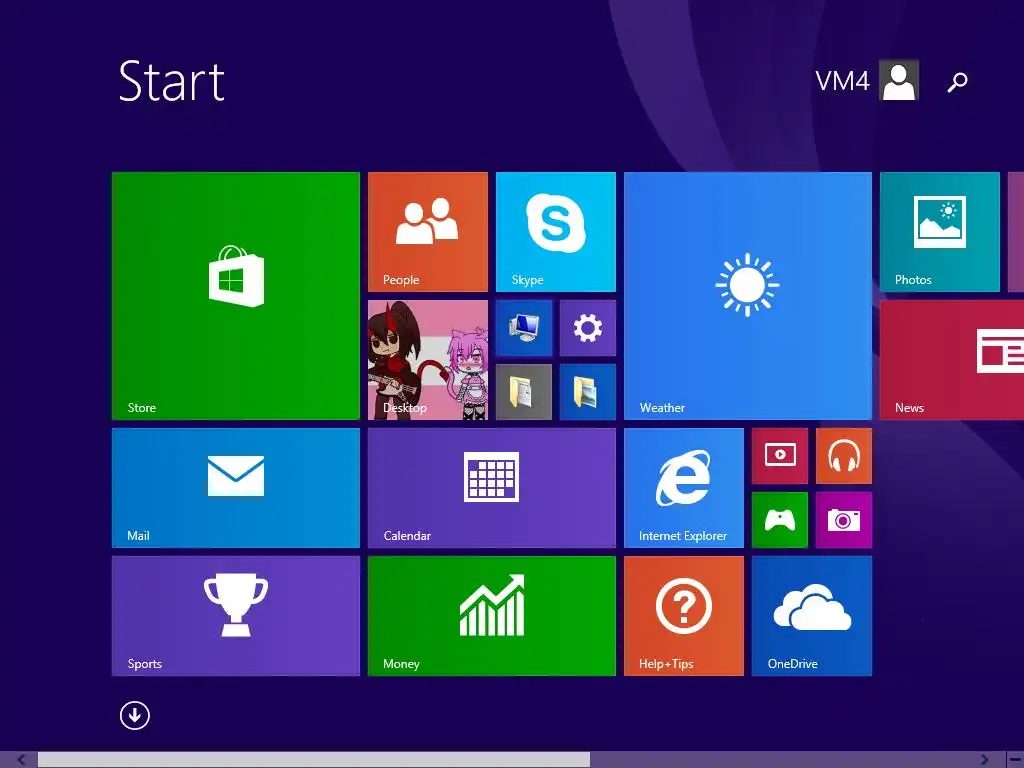Image resolution: width=1024 pixels, height=768 pixels.
Task: Click the zoom-out minus button at bottom right
Action: coord(1015,760)
